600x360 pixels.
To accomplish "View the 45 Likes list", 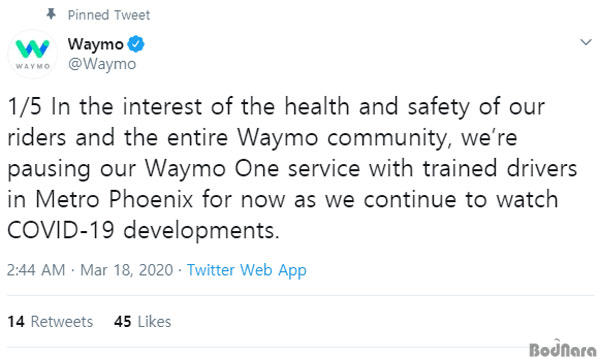I will point(142,321).
